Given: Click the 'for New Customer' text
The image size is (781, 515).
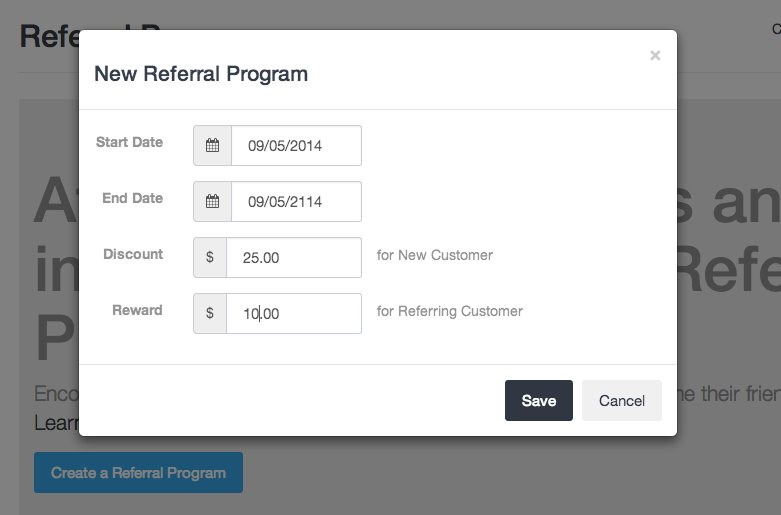Looking at the screenshot, I should [x=435, y=255].
